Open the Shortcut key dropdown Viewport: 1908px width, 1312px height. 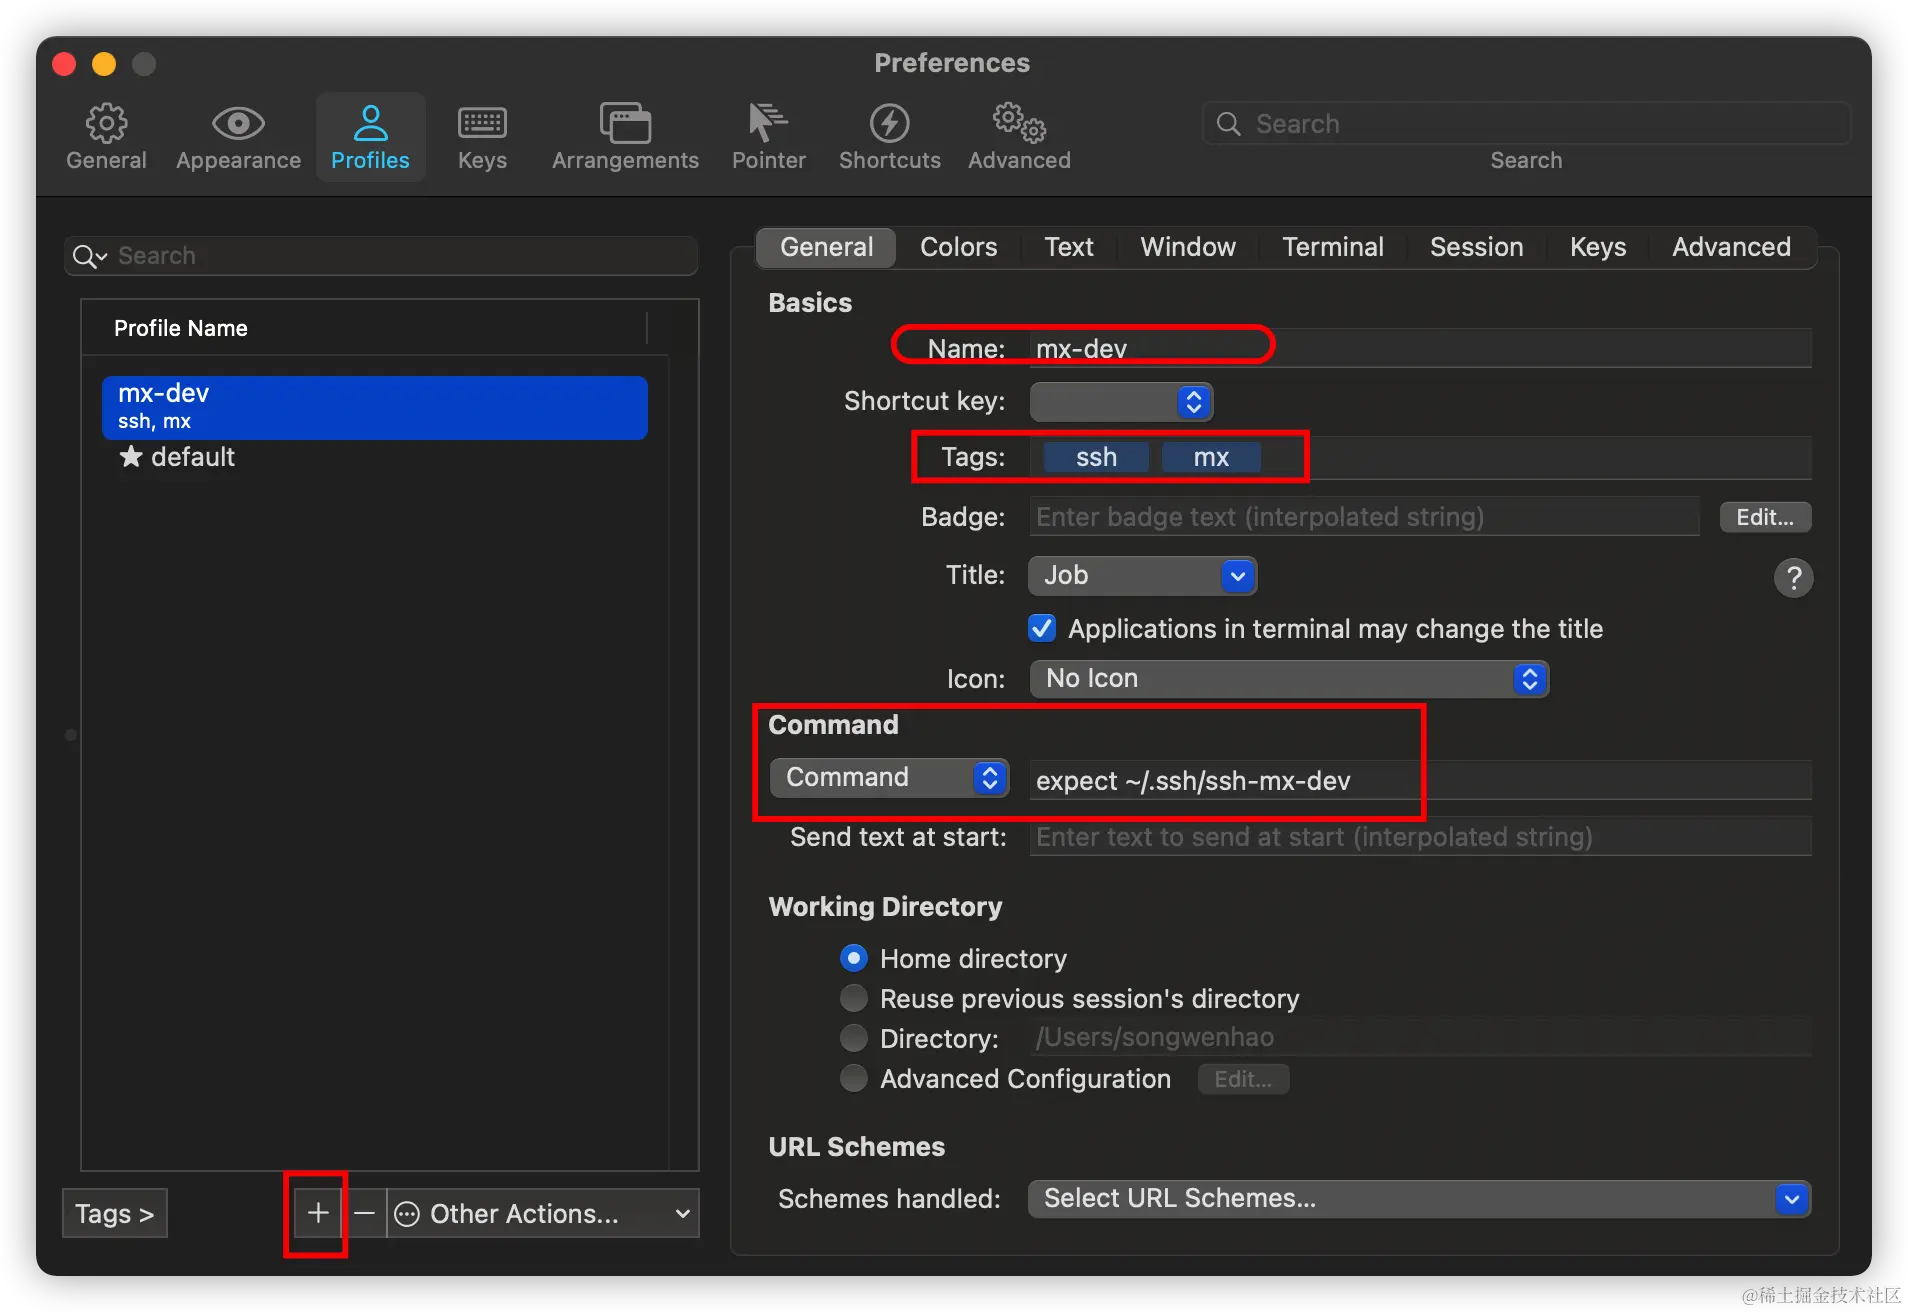(x=1121, y=401)
